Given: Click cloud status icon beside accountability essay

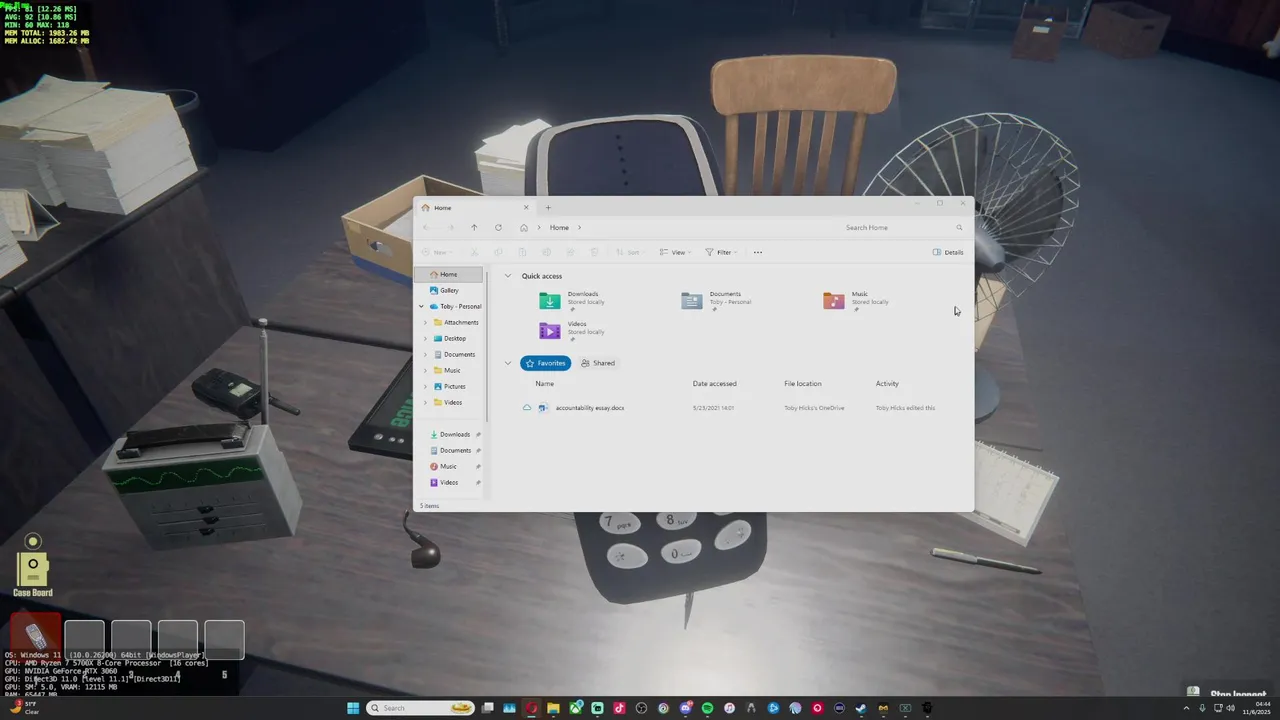Looking at the screenshot, I should (527, 408).
